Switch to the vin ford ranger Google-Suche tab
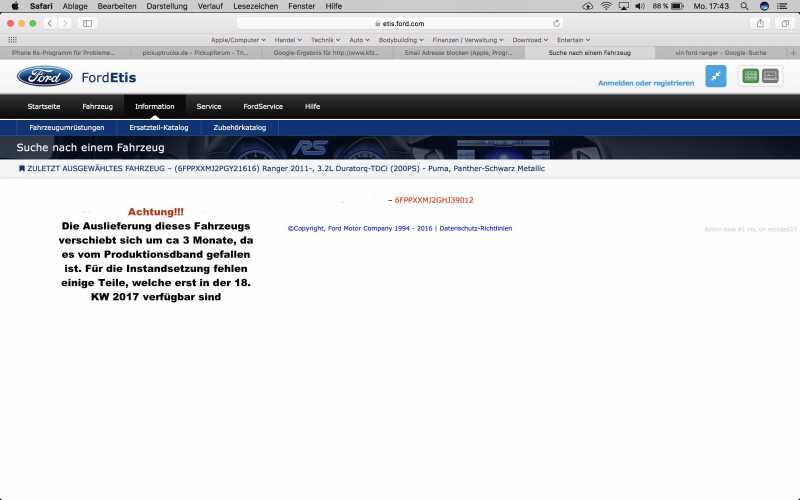800x500 pixels. click(x=720, y=53)
